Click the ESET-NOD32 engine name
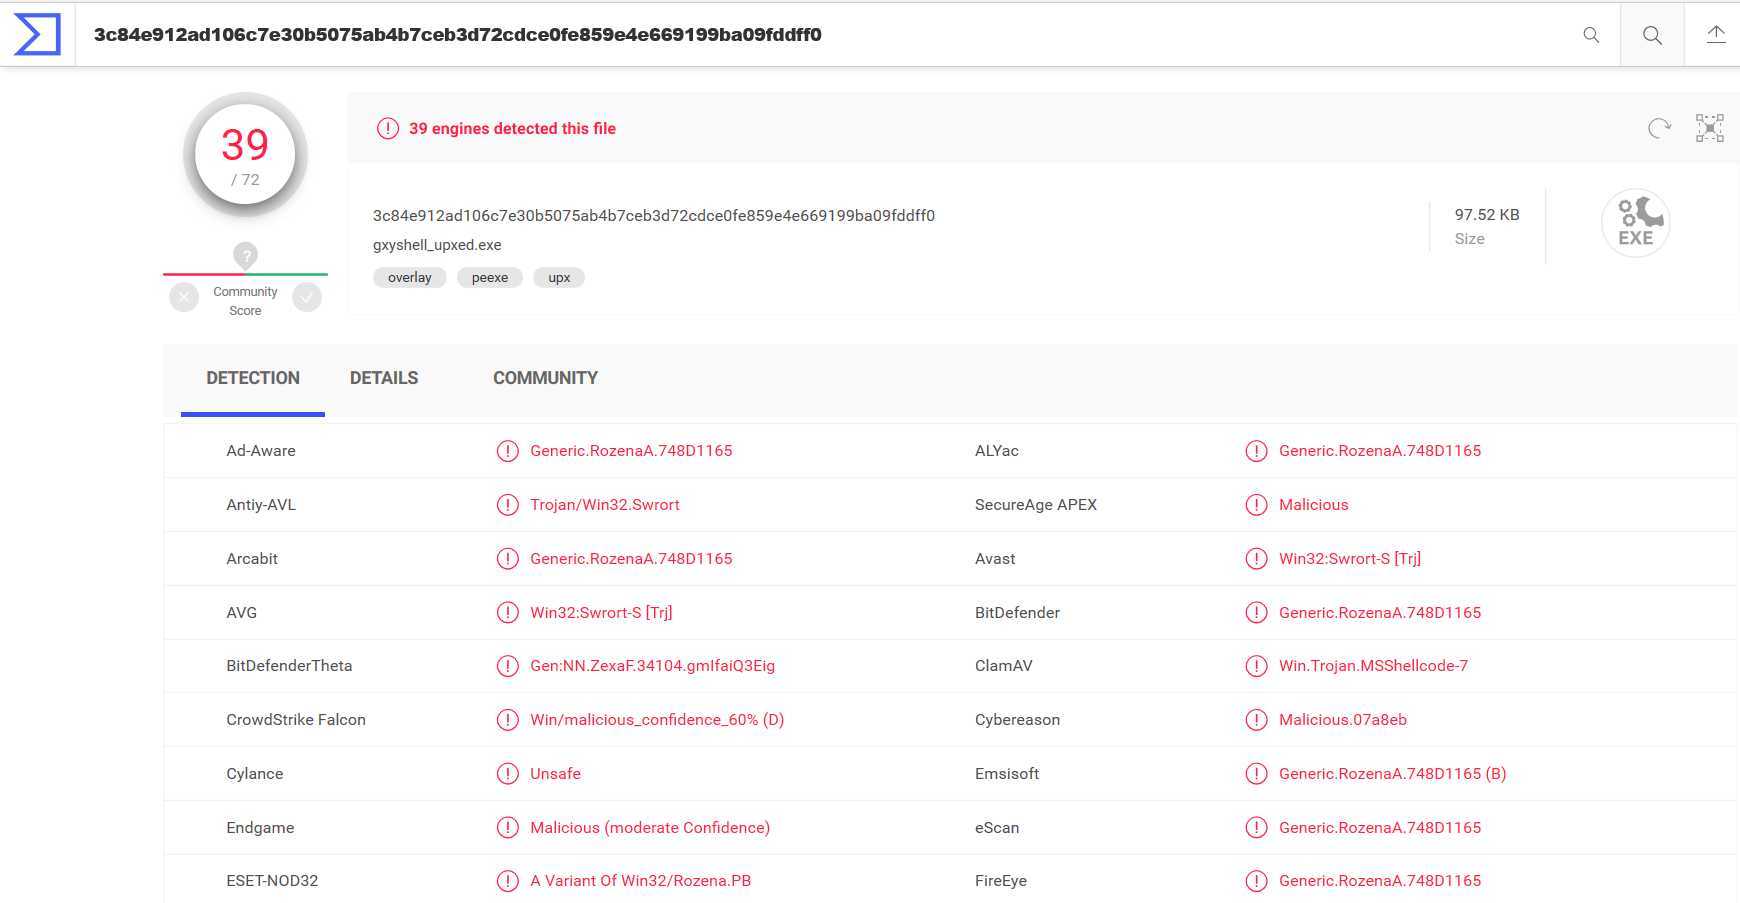This screenshot has width=1740, height=903. coord(272,881)
